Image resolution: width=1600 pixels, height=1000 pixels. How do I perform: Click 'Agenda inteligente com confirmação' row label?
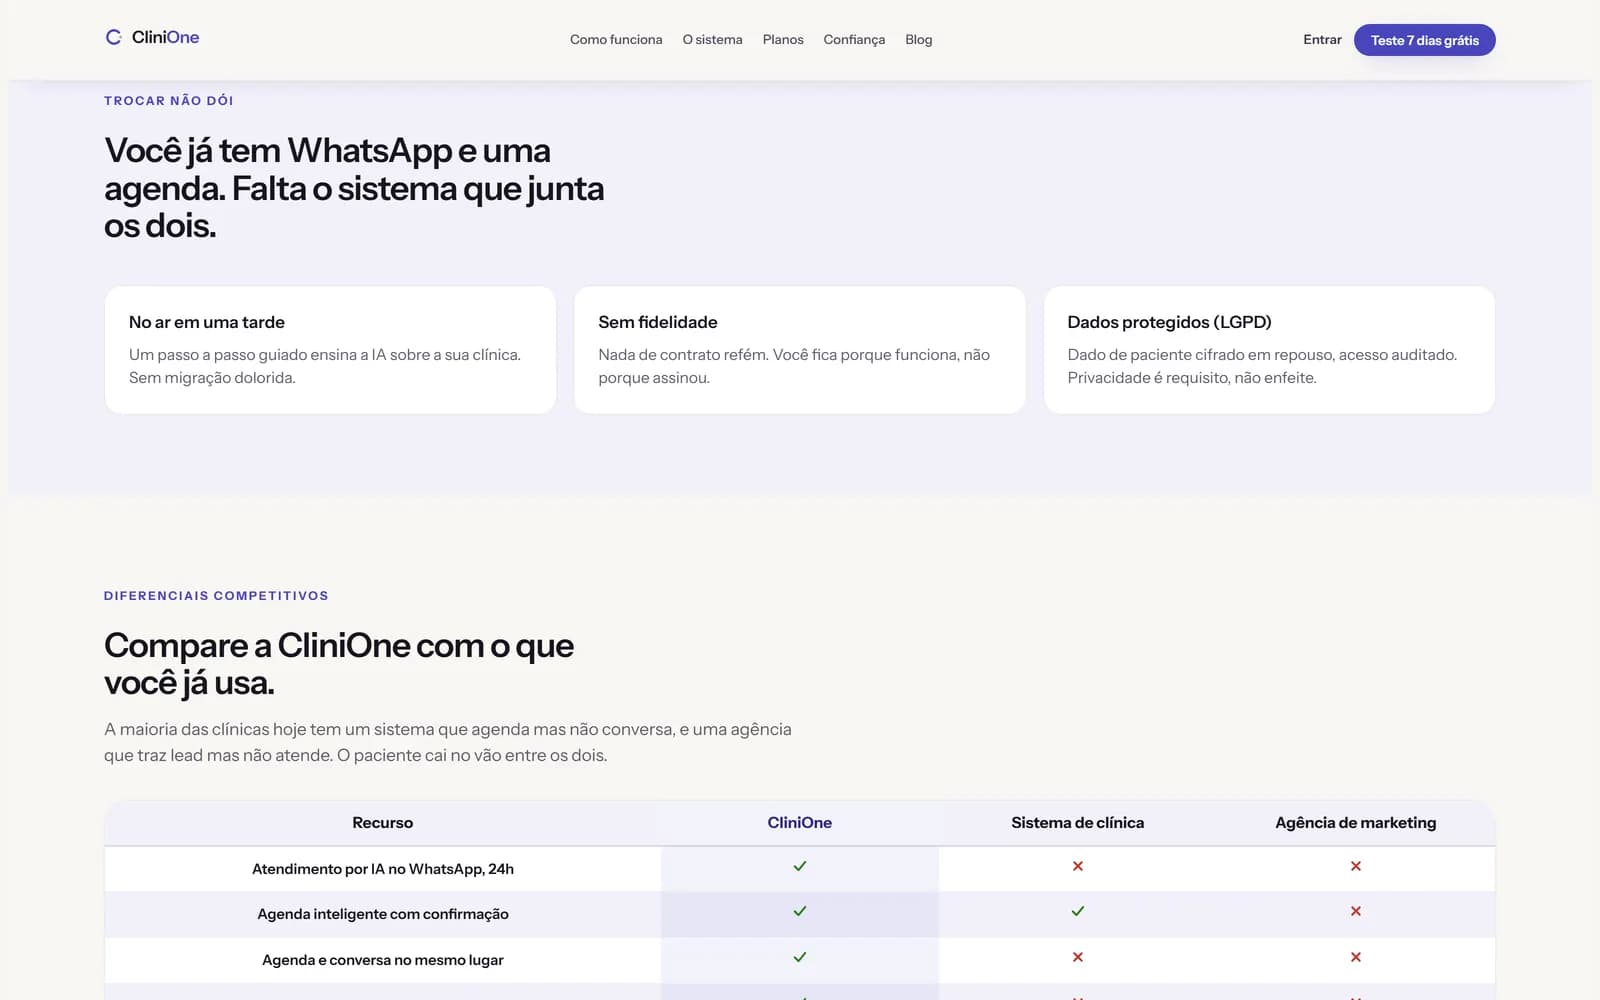383,914
